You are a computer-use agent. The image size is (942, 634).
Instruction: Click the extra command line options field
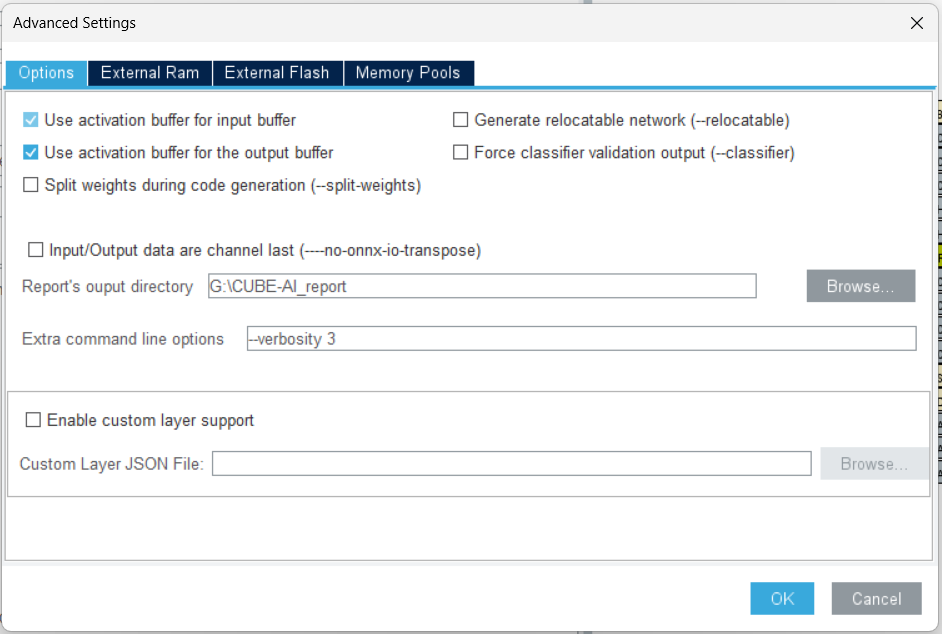[x=580, y=338]
